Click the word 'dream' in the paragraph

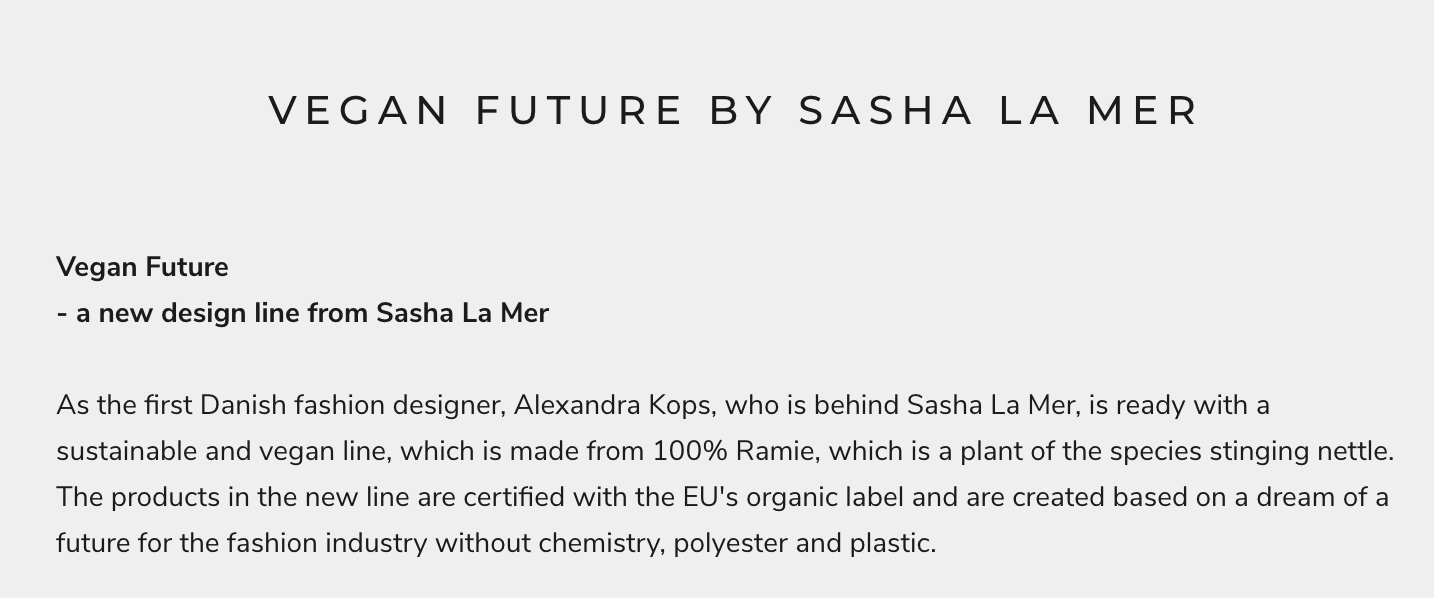1301,497
